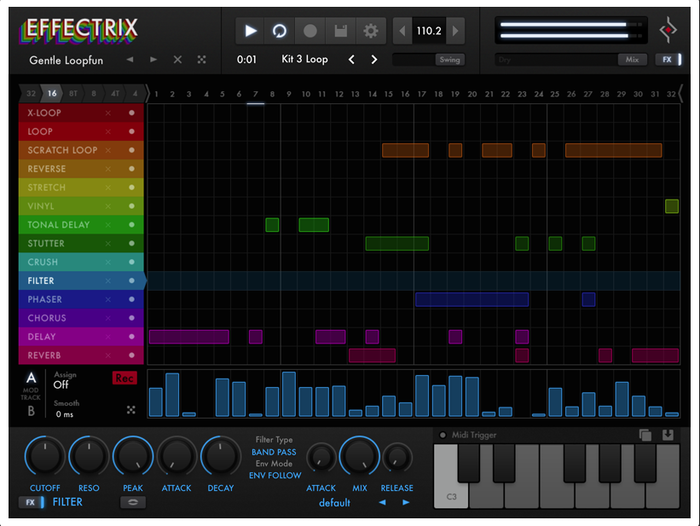Screen dimensions: 700x526
Task: Click the record button in transport
Action: click(x=310, y=31)
